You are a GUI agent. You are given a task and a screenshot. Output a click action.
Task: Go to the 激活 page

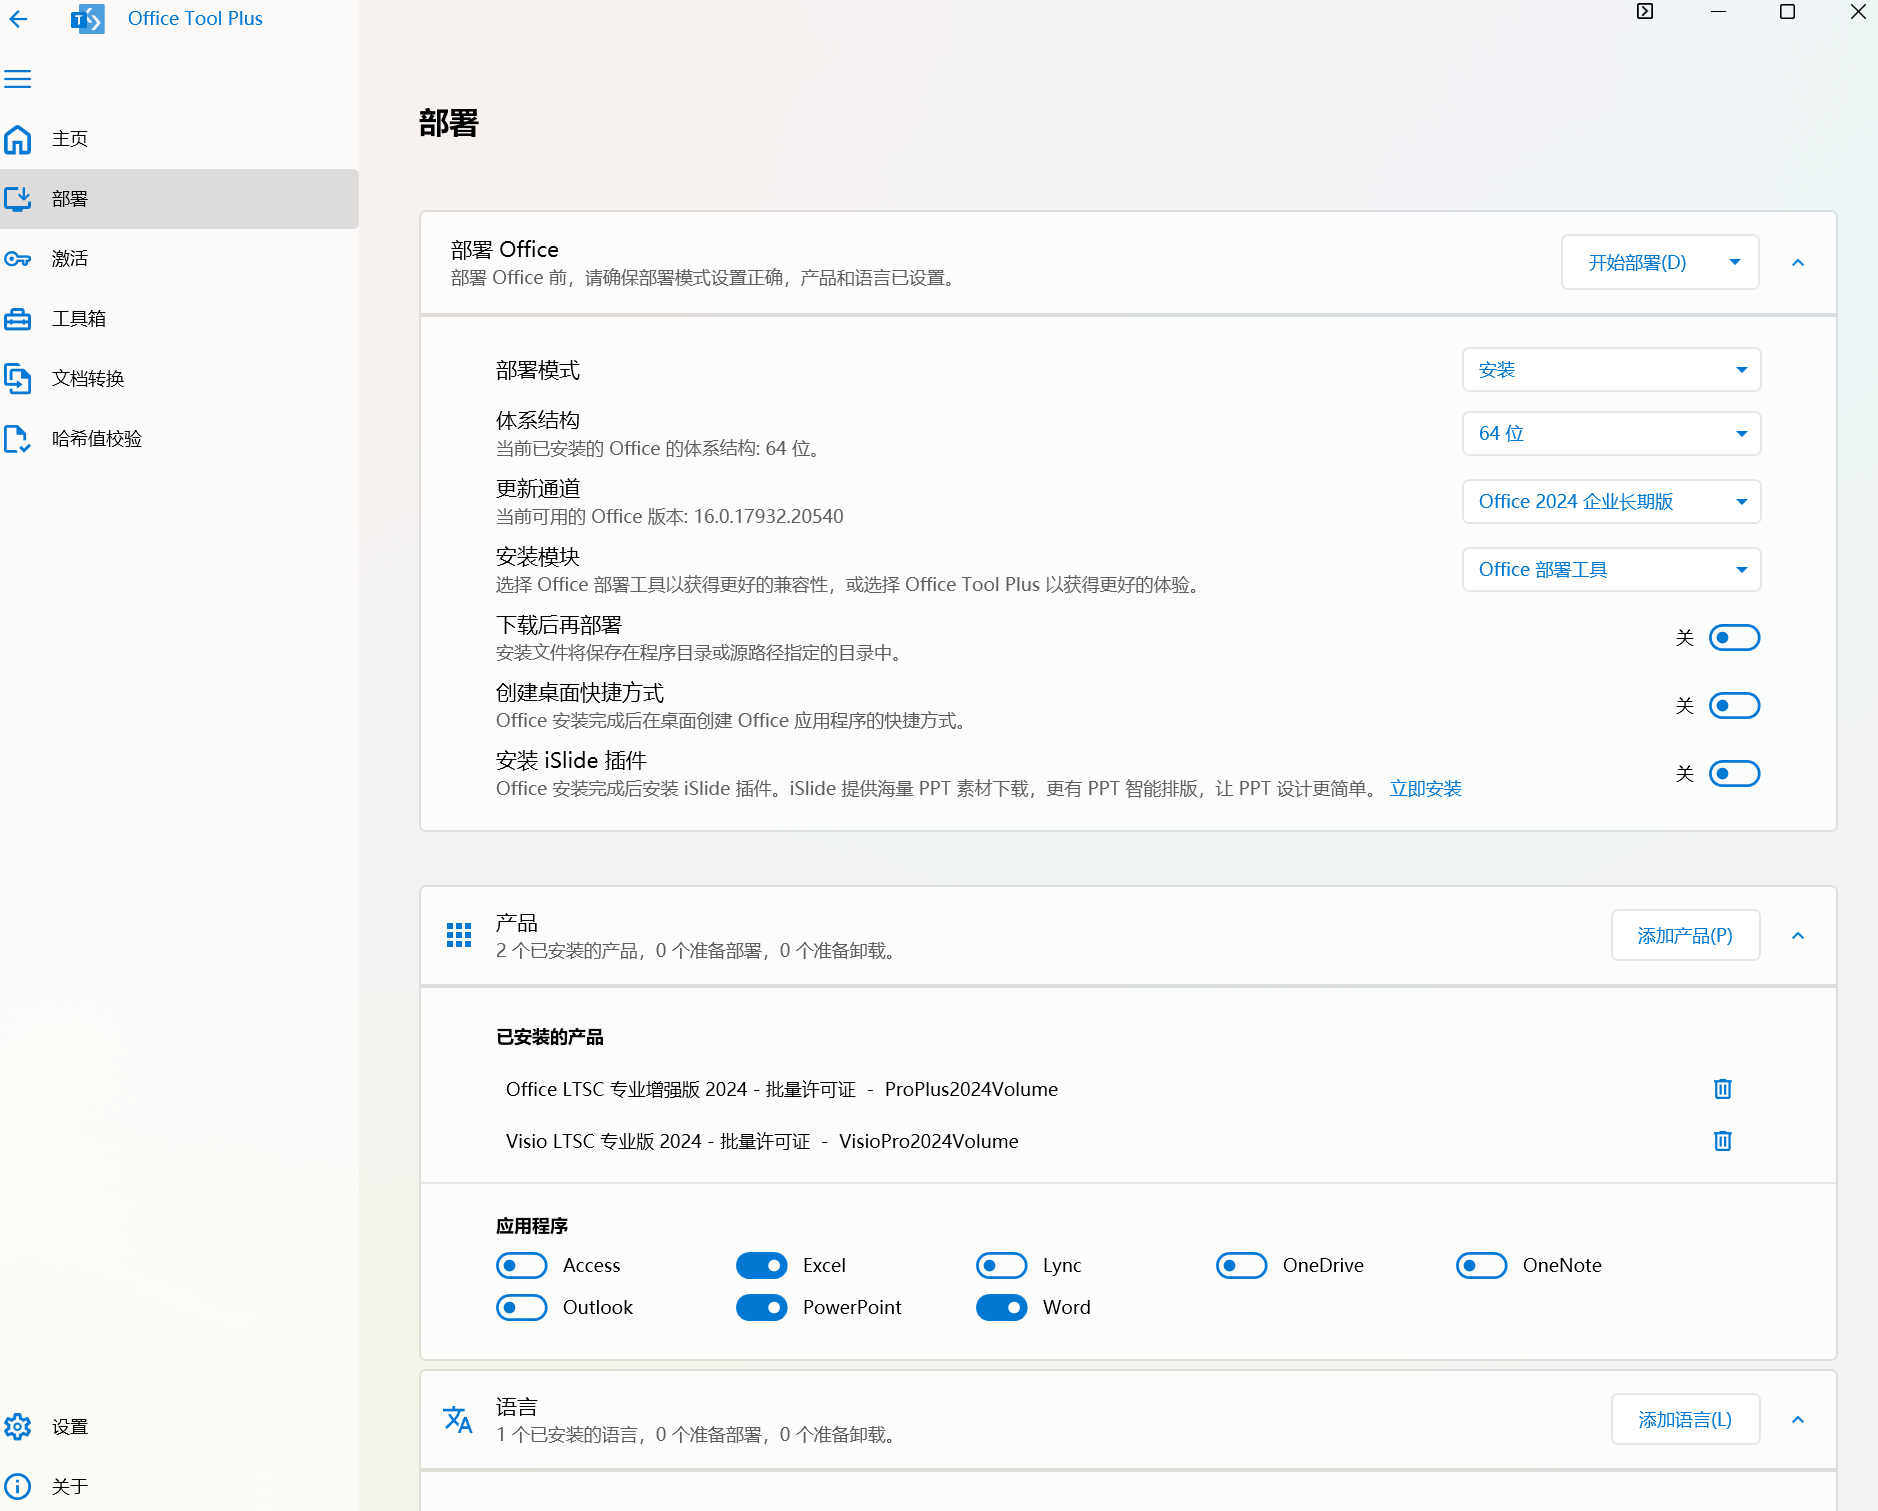point(179,259)
